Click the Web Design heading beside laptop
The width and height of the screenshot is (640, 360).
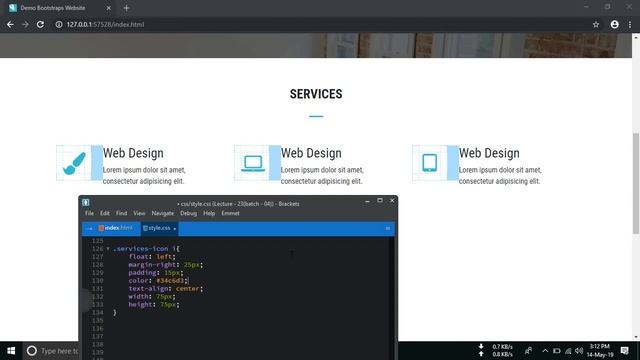(311, 153)
